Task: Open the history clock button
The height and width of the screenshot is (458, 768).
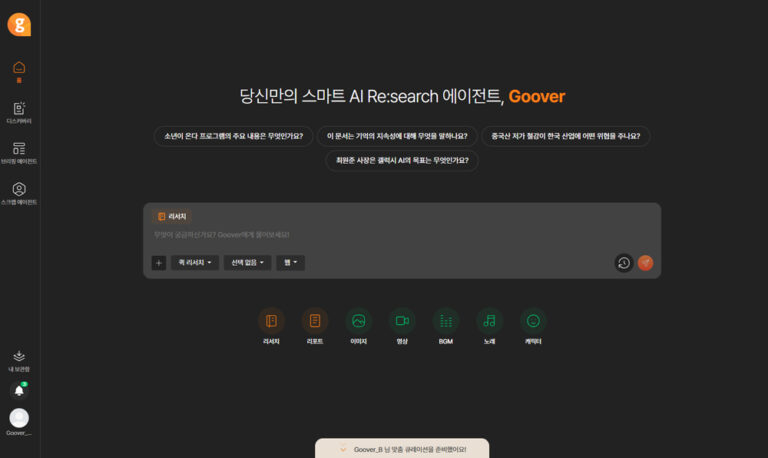Action: point(623,263)
